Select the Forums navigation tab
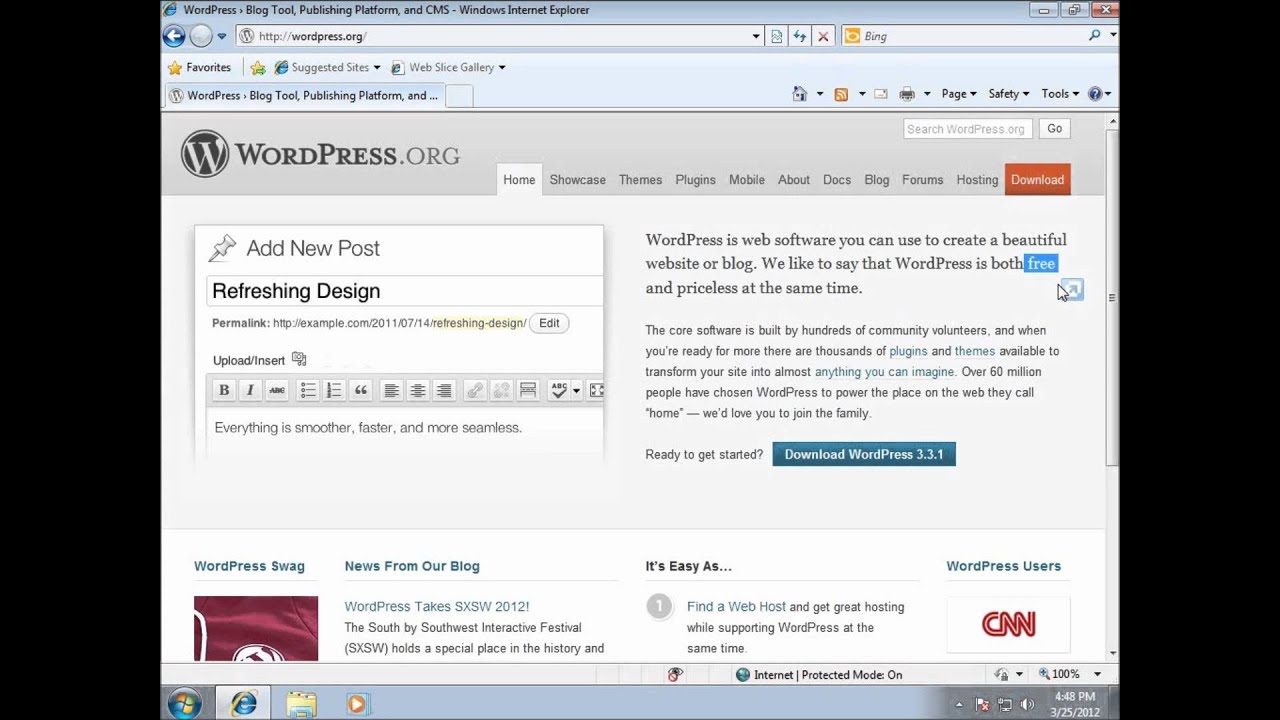 click(922, 180)
